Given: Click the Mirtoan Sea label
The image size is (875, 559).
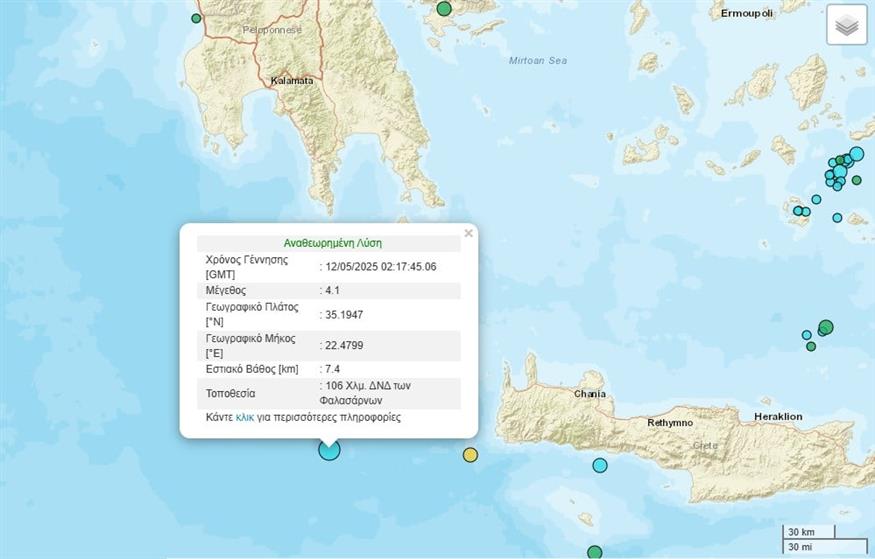Looking at the screenshot, I should (537, 61).
